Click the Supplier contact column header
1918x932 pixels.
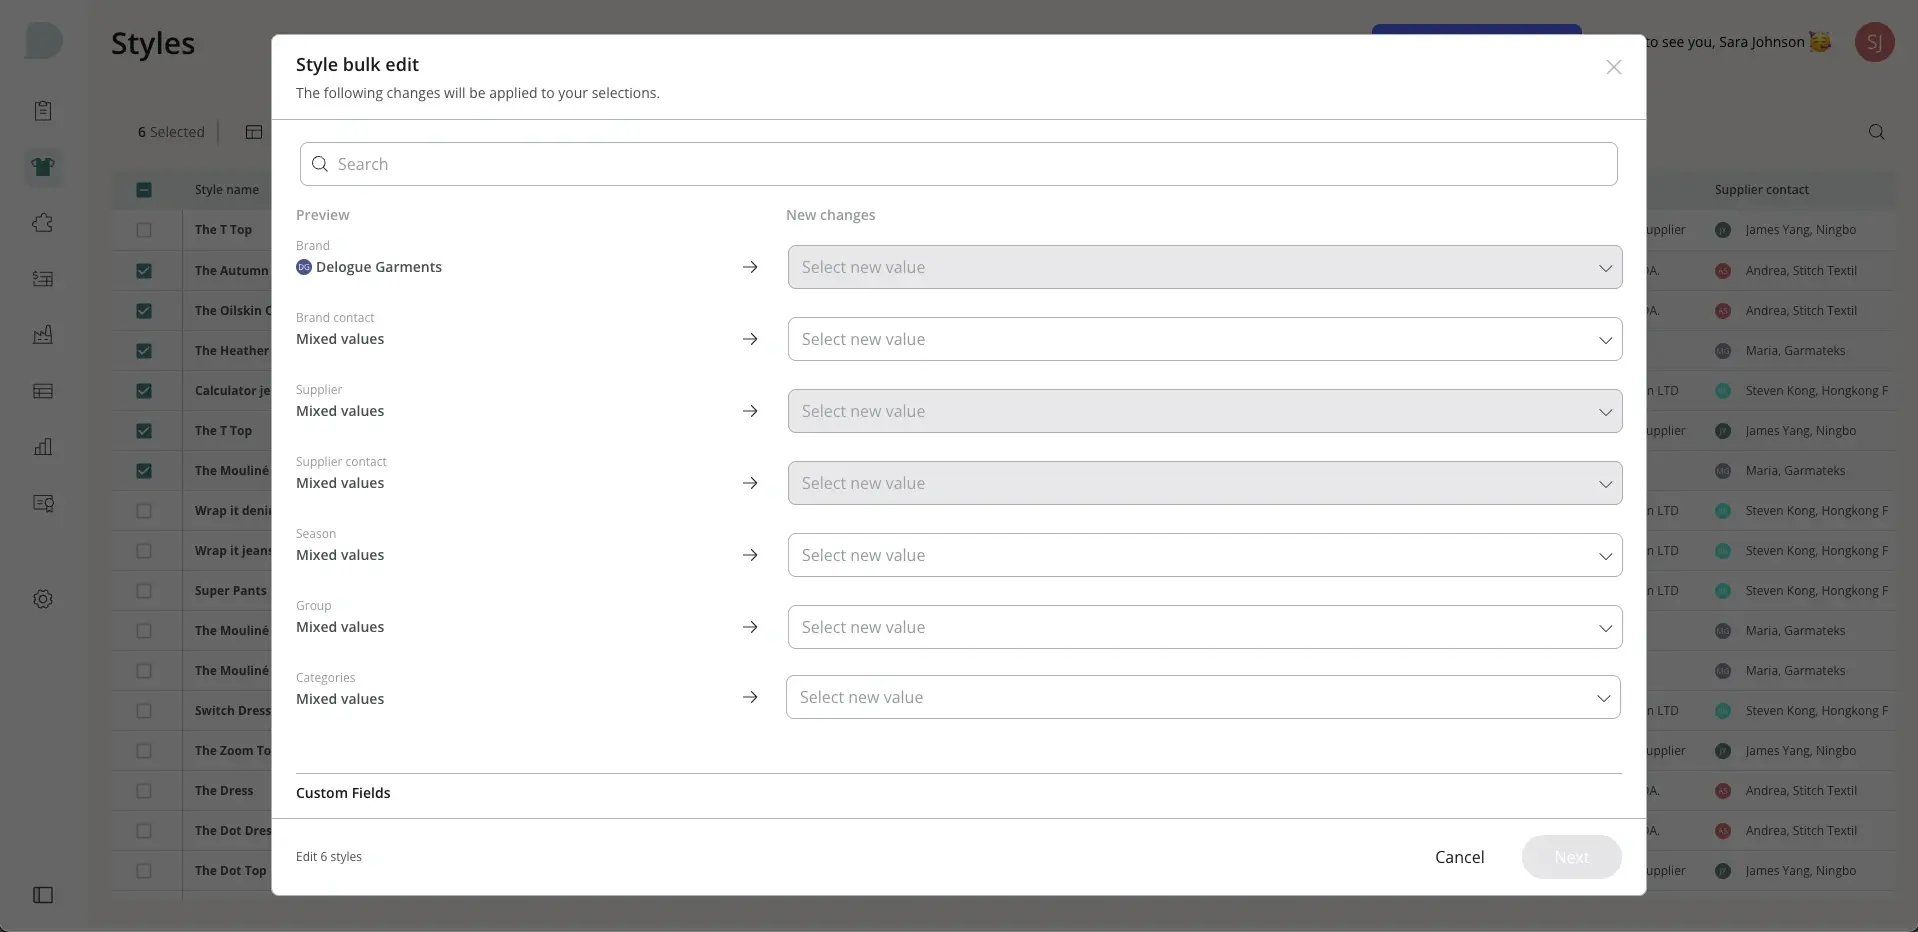(1761, 190)
